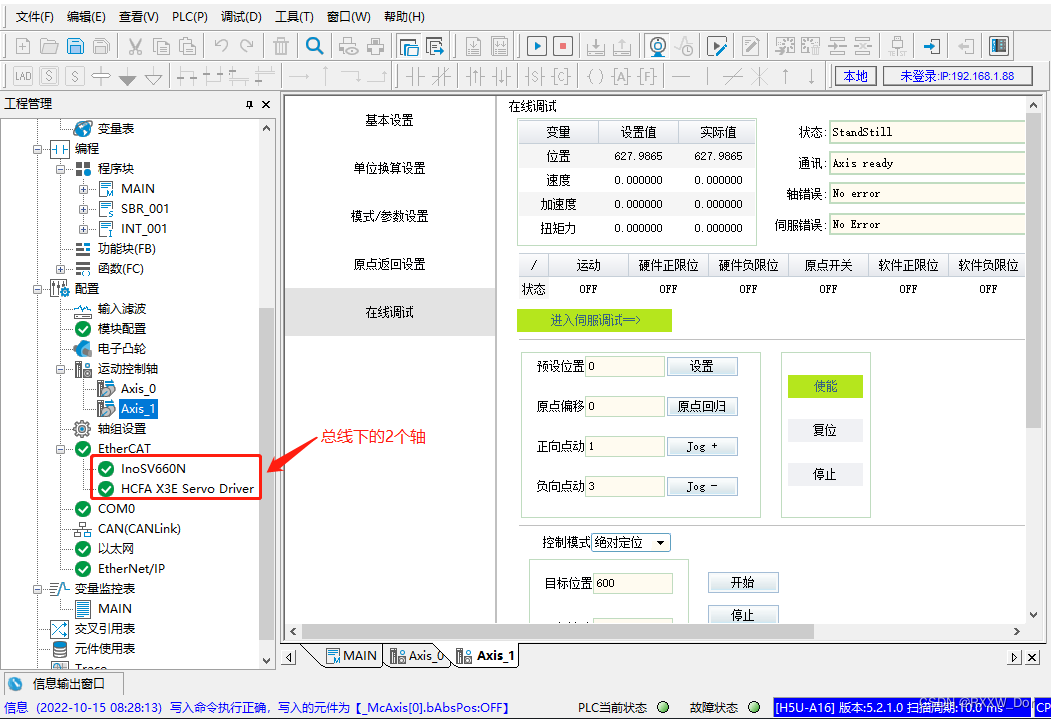The image size is (1051, 719).
Task: Open the PLC(P) menu
Action: point(190,17)
